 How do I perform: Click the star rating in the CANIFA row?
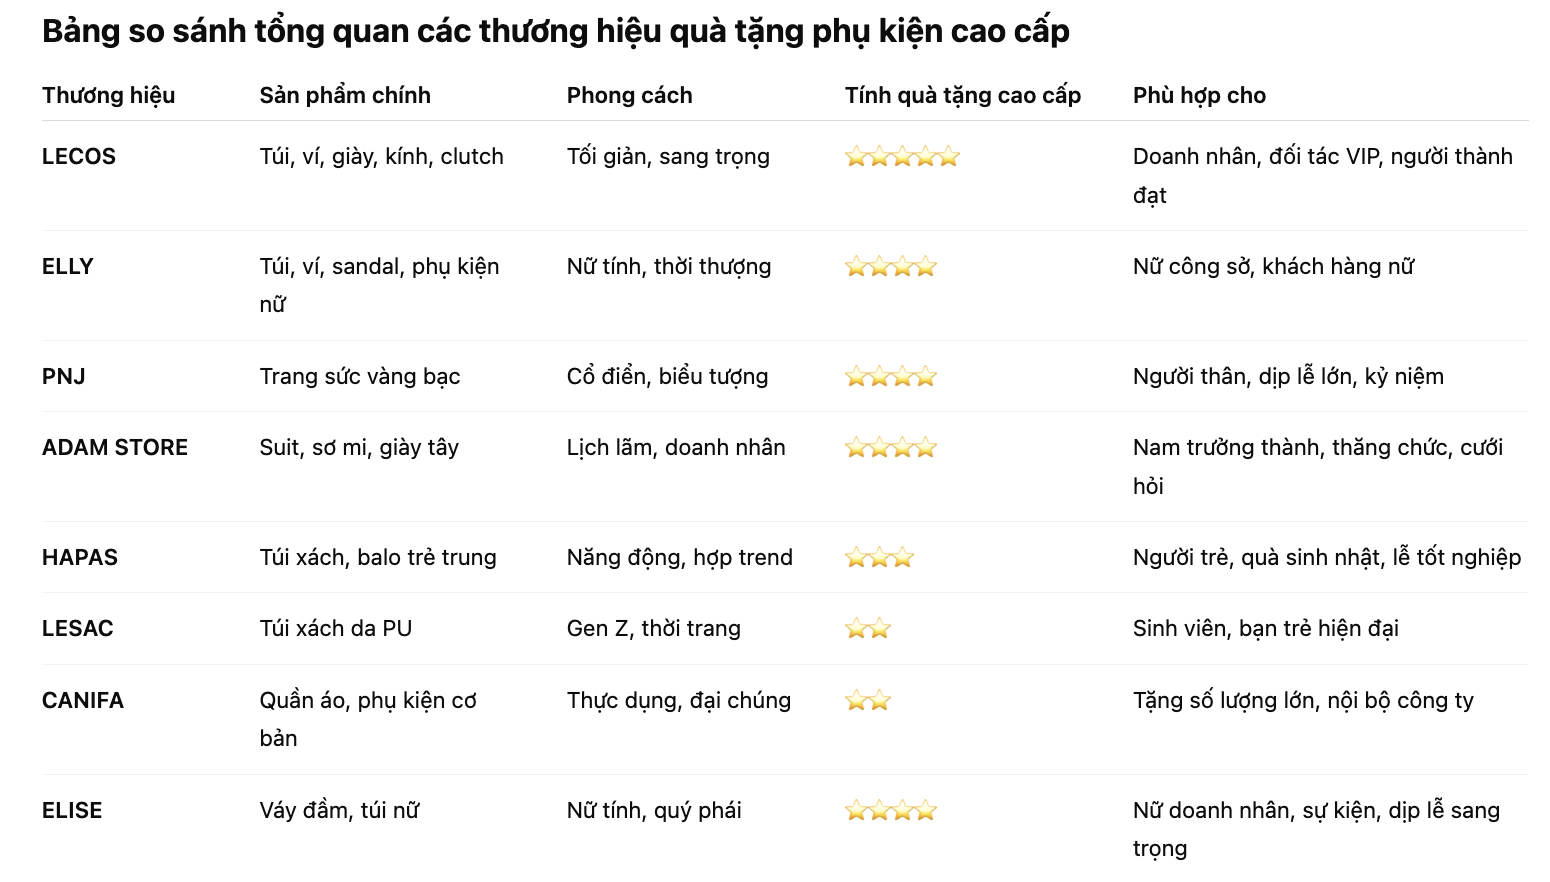click(x=867, y=701)
